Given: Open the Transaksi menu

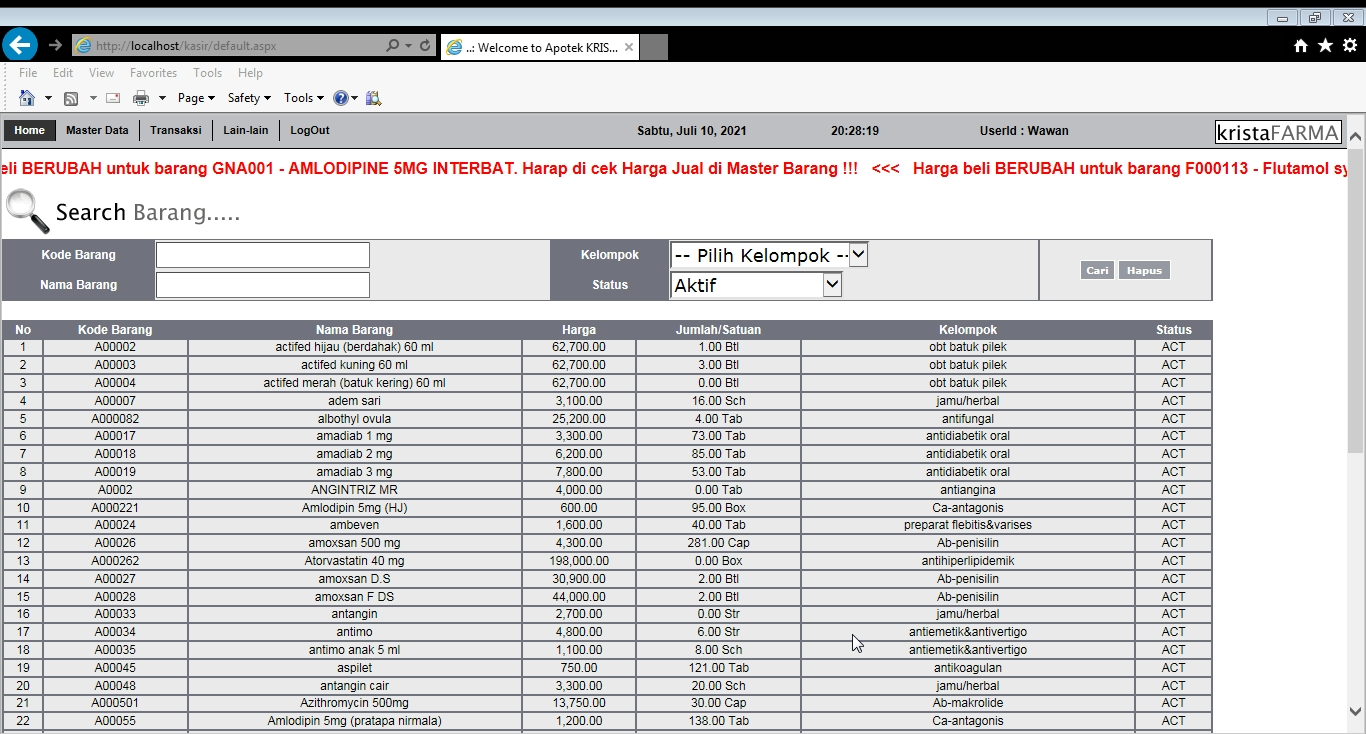Looking at the screenshot, I should click(176, 131).
